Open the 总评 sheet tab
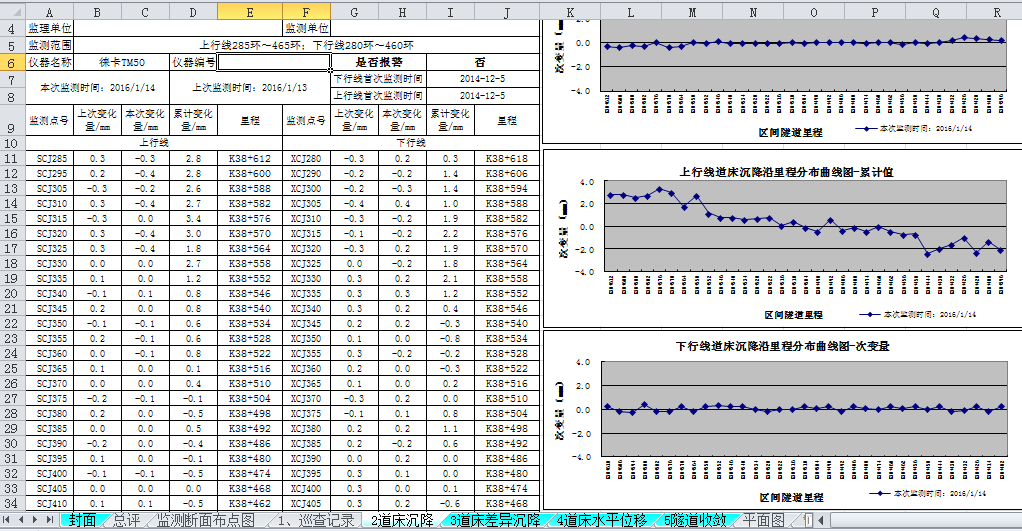Viewport: 1022px width, 531px height. [x=126, y=520]
